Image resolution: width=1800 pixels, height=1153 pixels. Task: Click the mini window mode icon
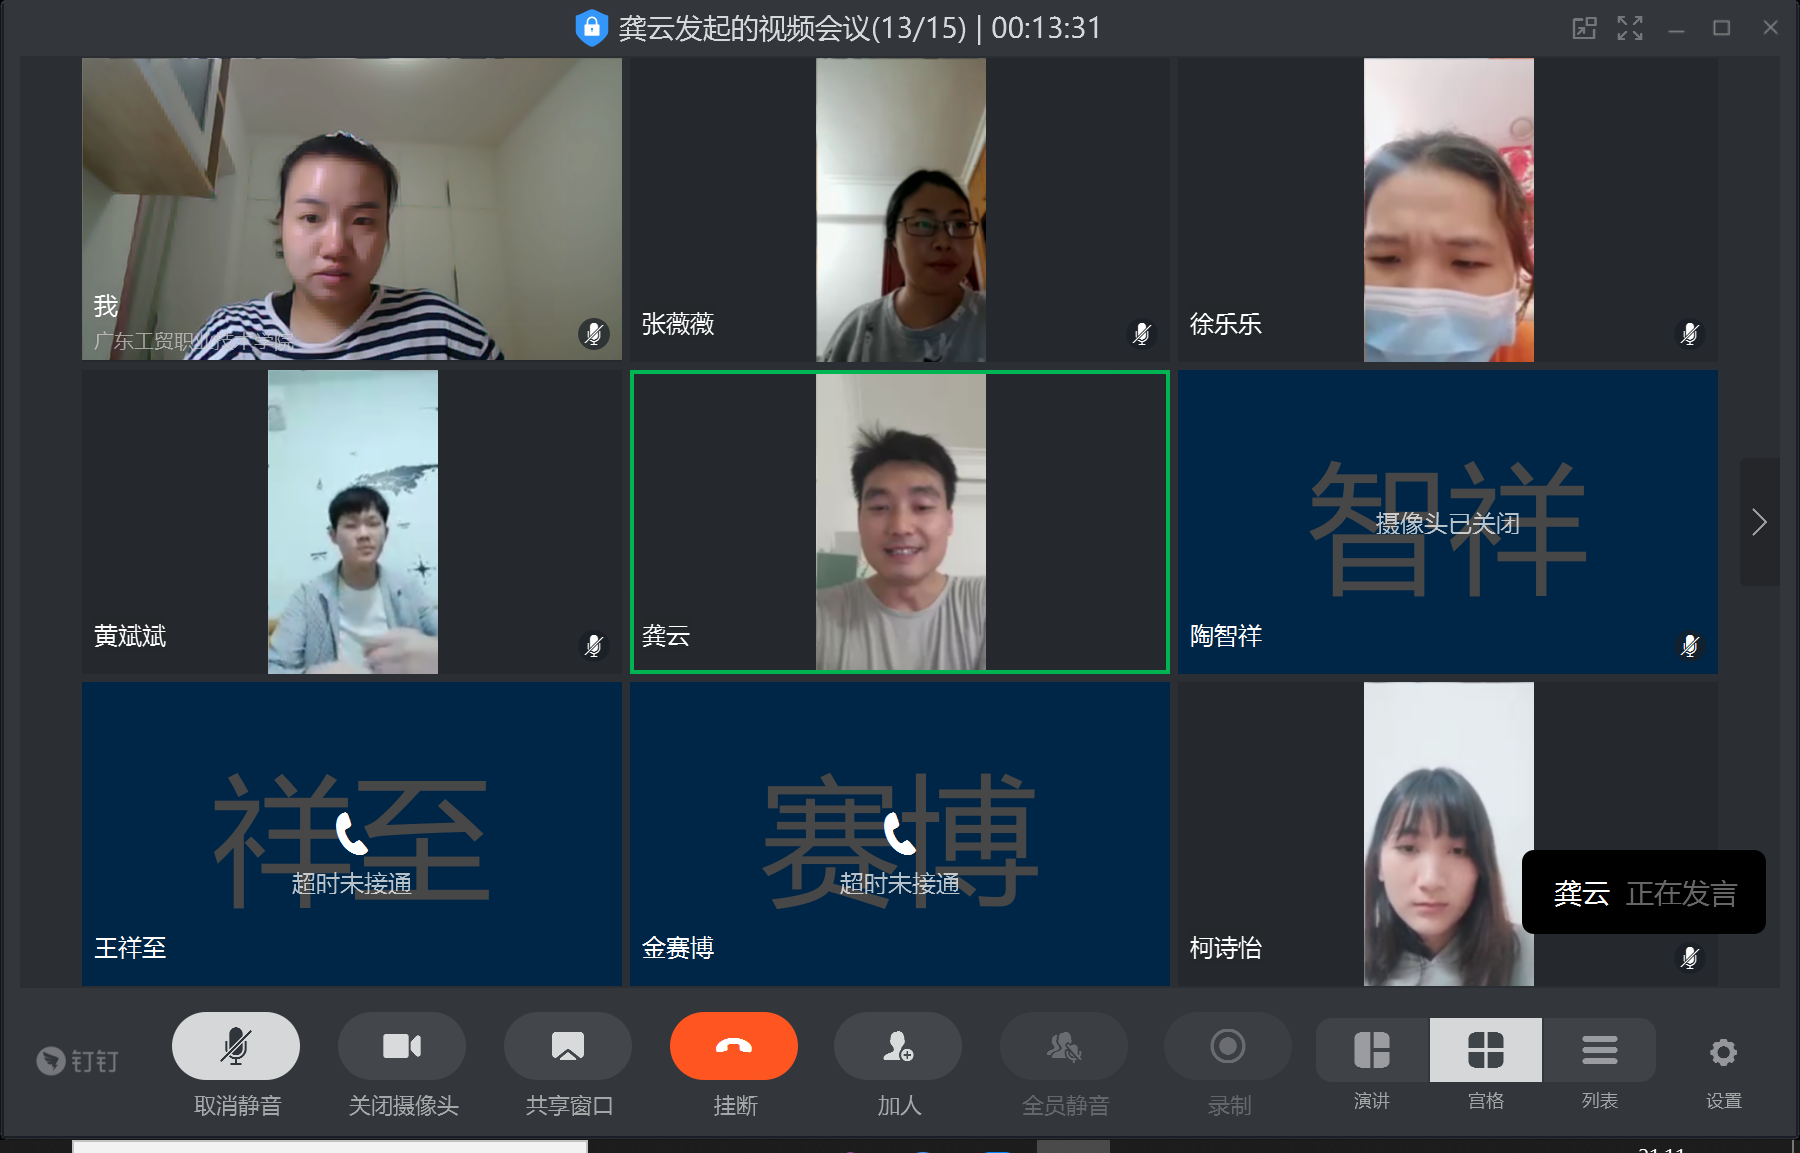[1584, 28]
